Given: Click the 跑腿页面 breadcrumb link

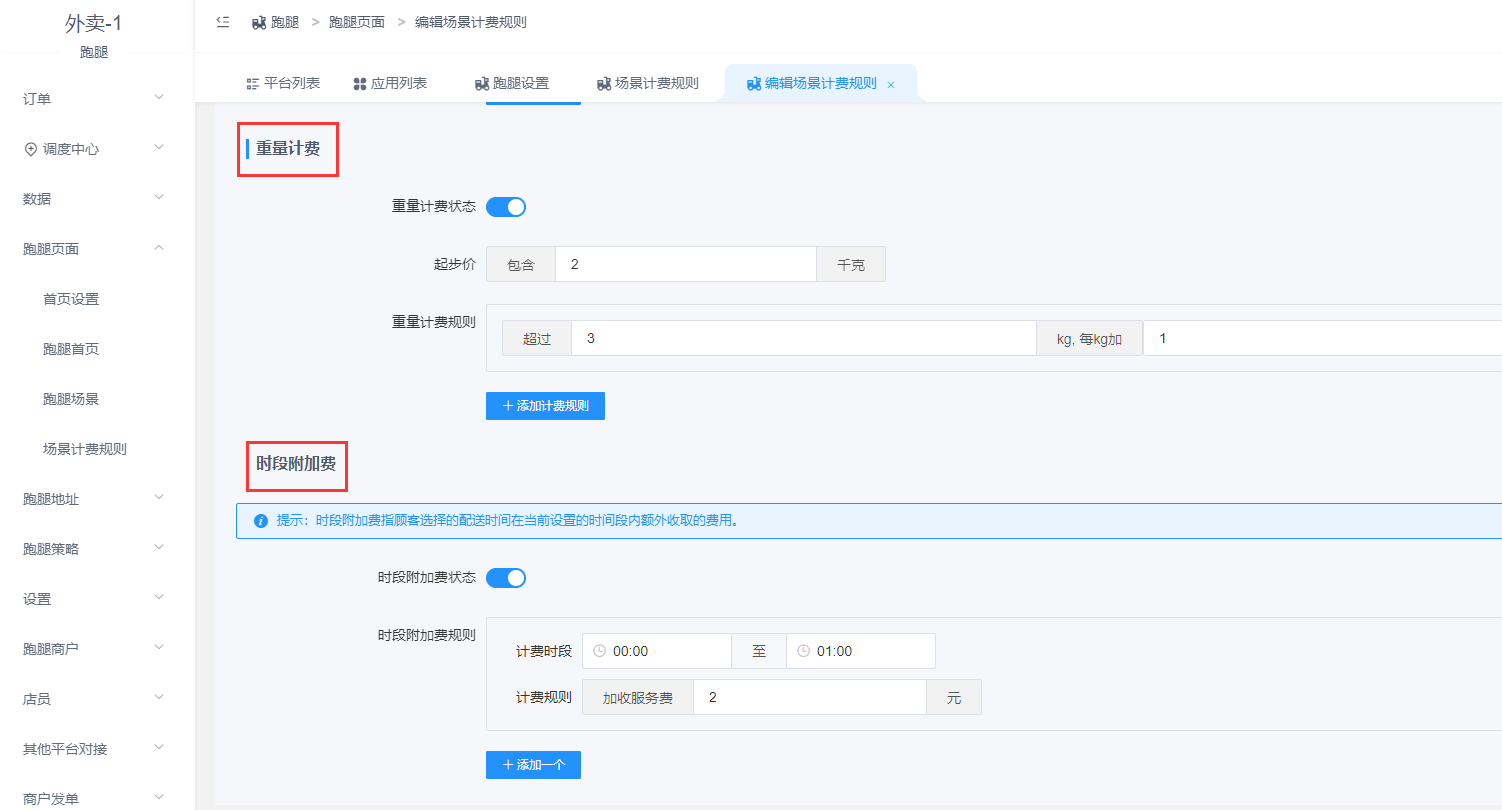Looking at the screenshot, I should coord(357,22).
